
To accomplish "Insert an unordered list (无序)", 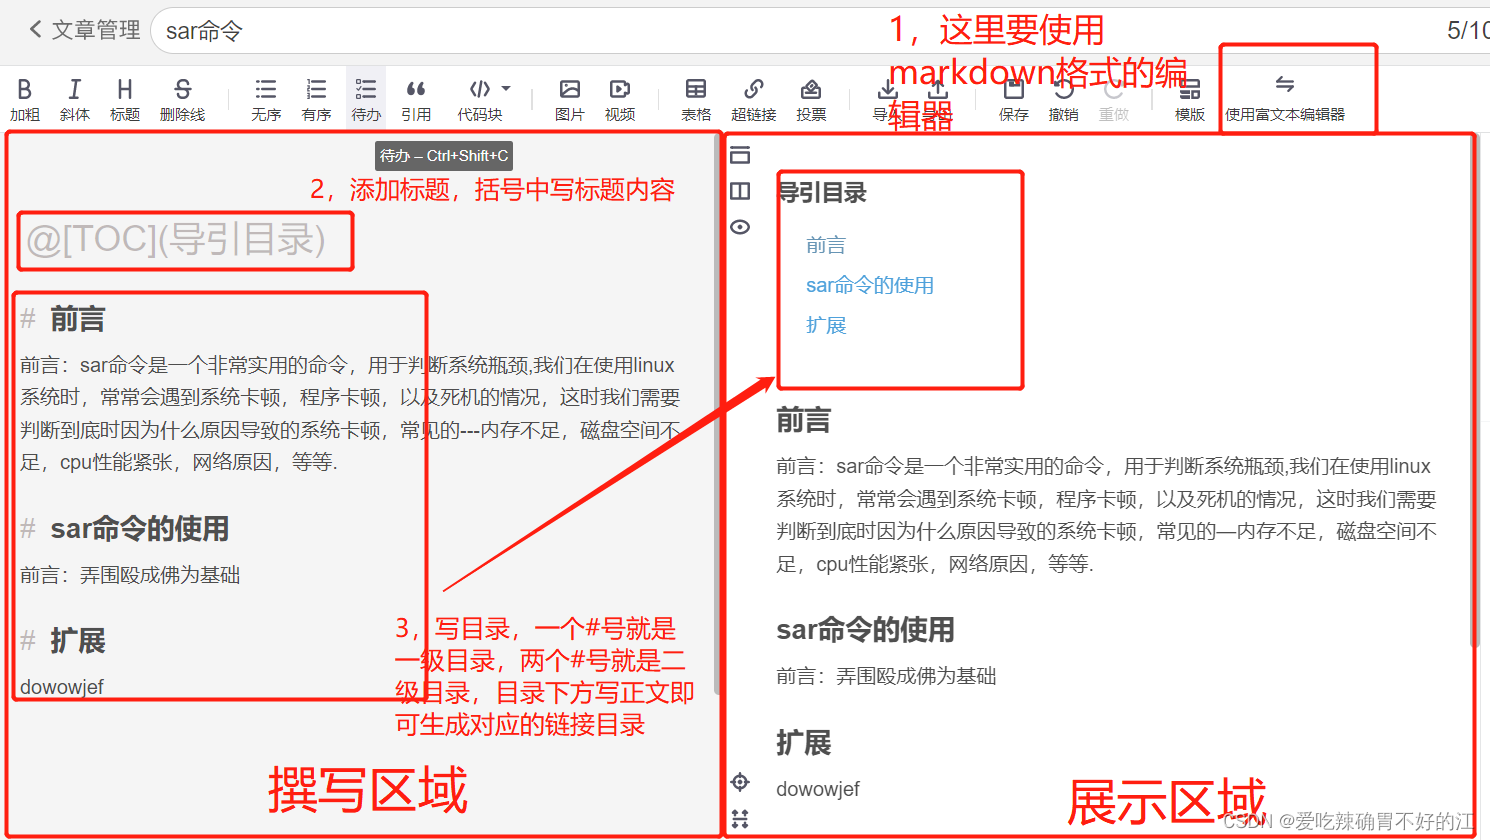I will point(266,100).
